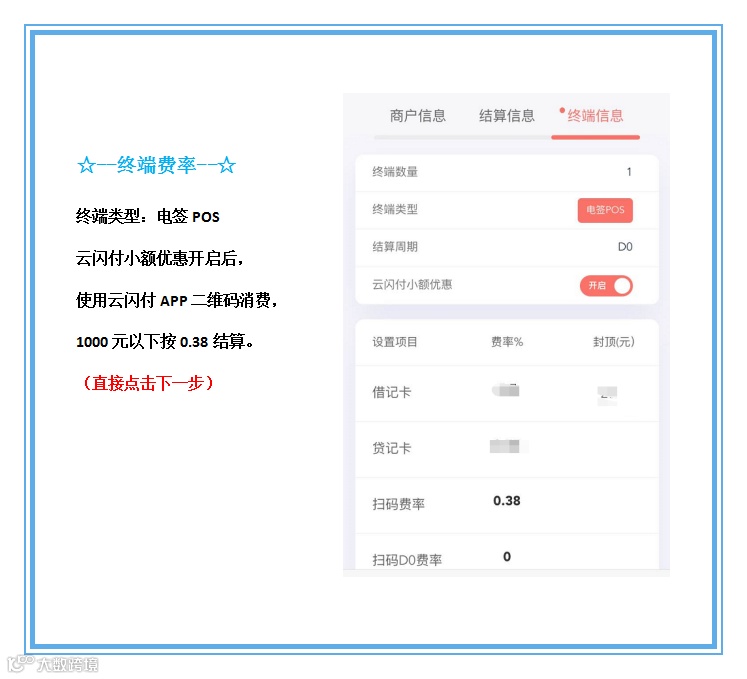Click the D0 settlement cycle value

(625, 247)
